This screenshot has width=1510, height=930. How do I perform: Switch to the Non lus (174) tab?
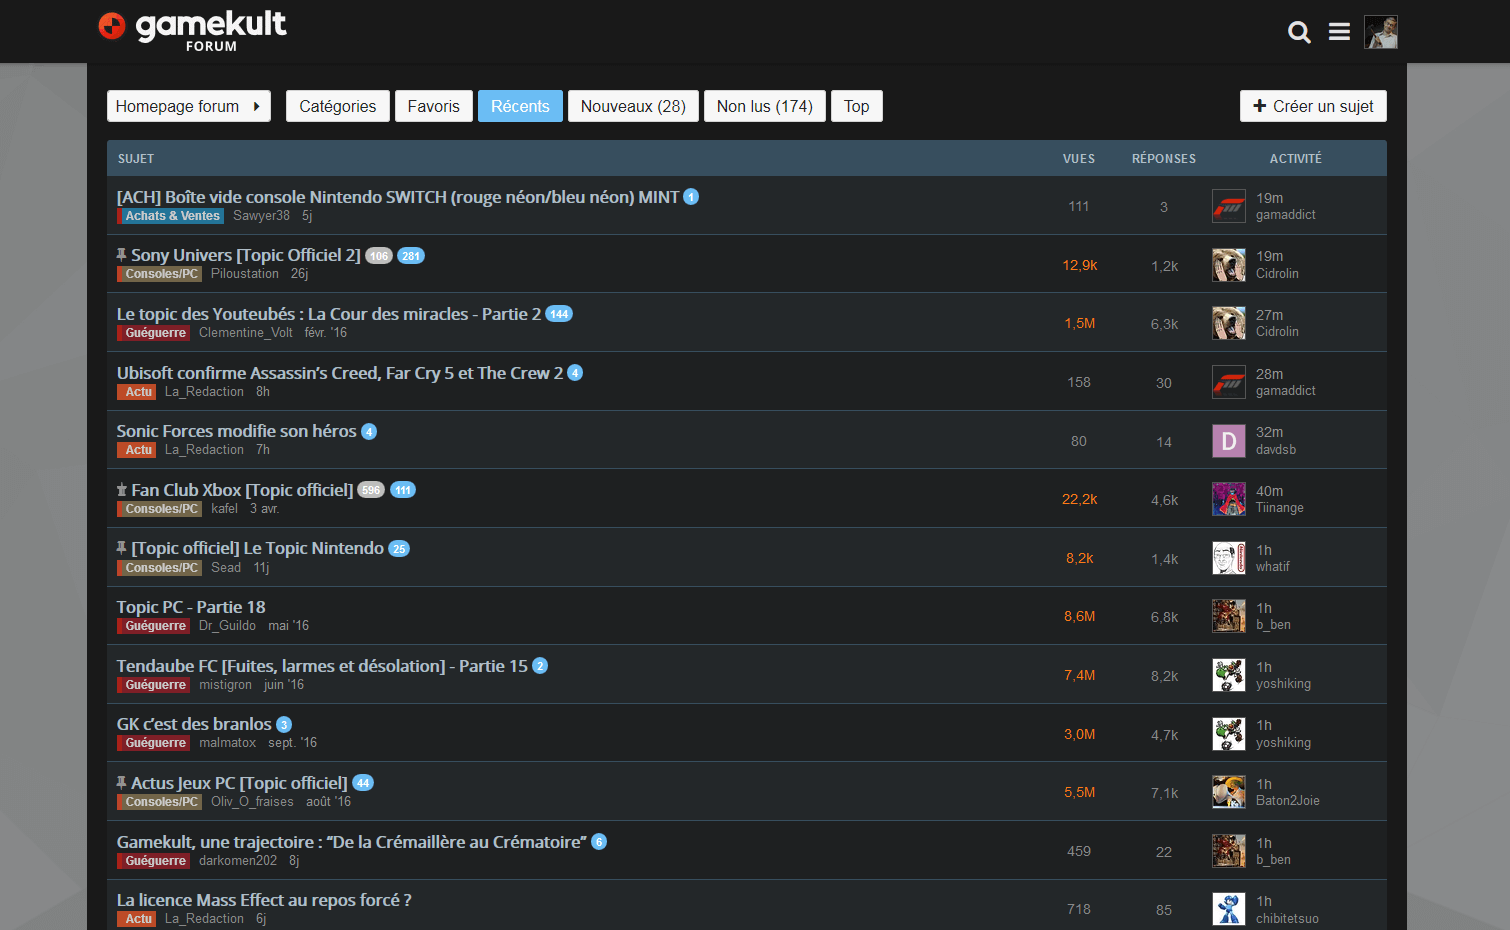(764, 106)
